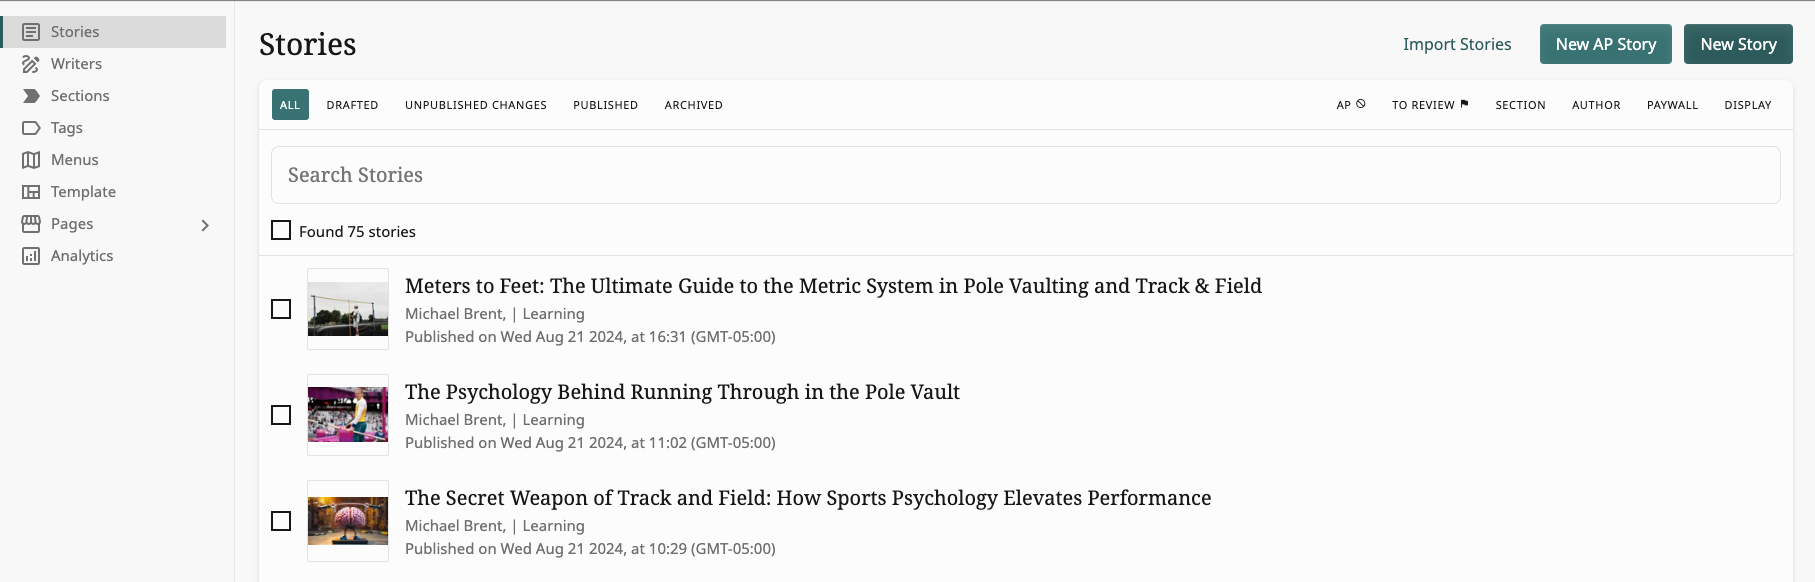The height and width of the screenshot is (582, 1815).
Task: Click the Template layout icon
Action: 31,192
